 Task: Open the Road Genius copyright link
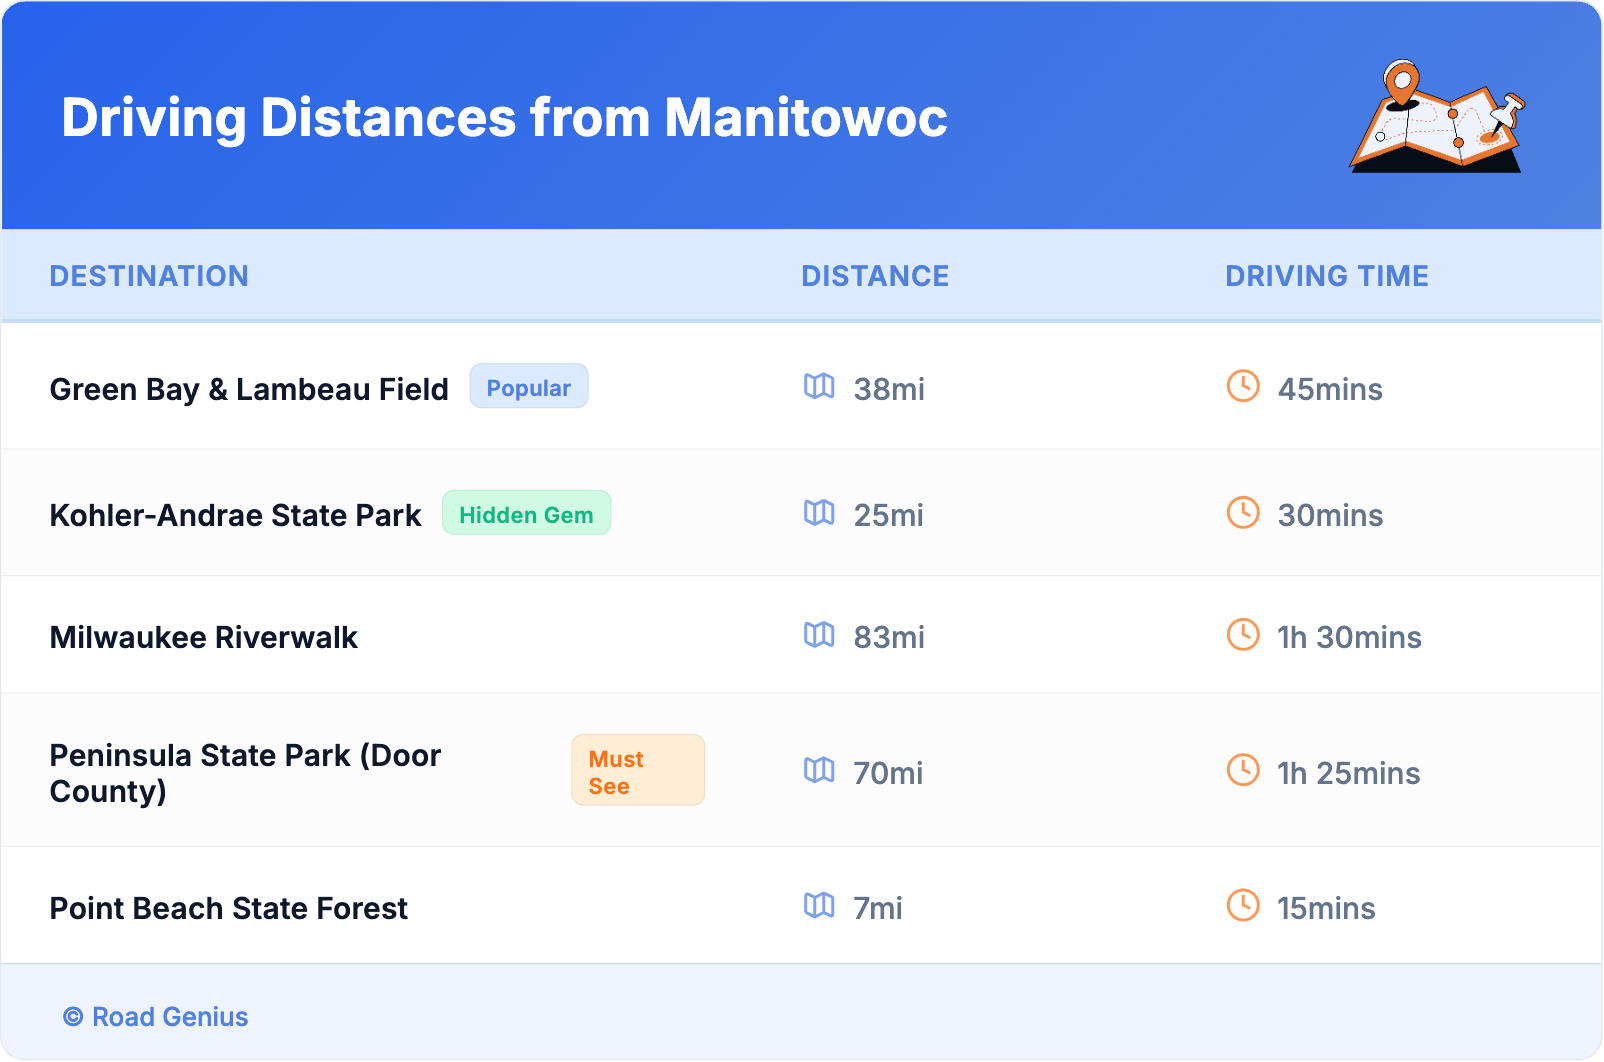coord(156,1017)
